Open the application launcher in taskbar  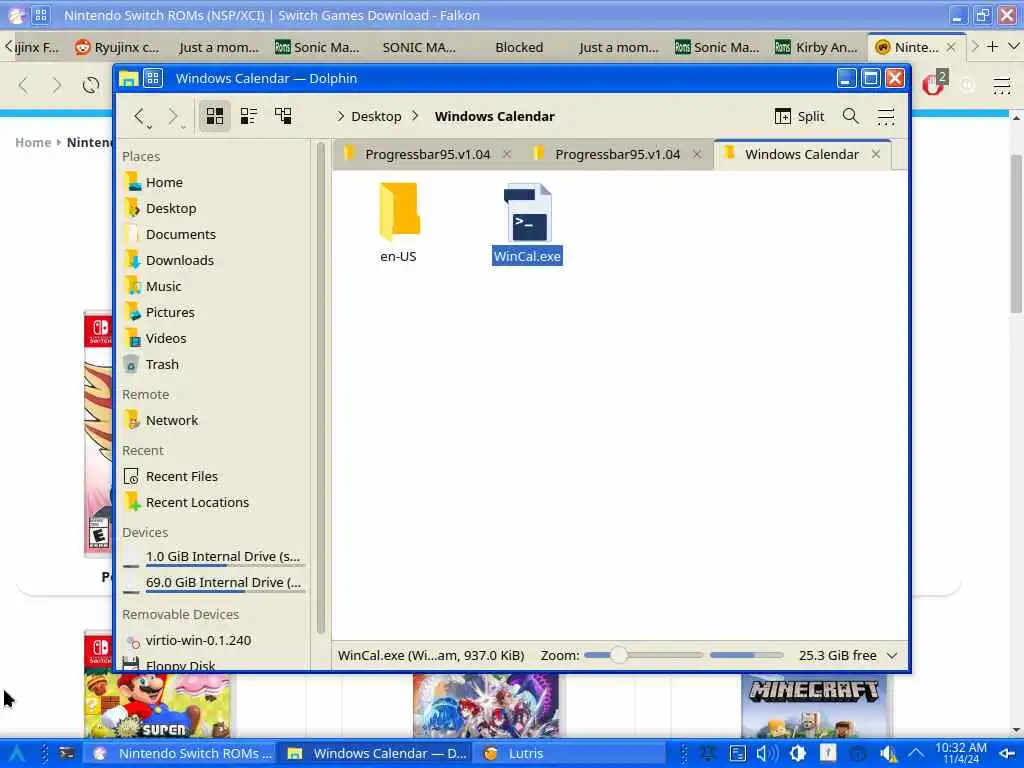(16, 754)
